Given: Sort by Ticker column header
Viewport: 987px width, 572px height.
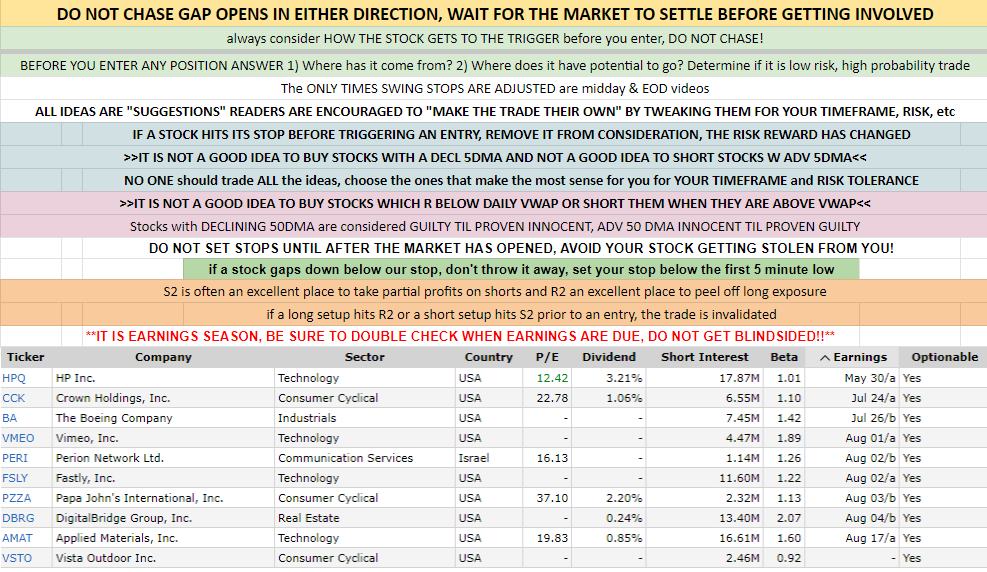Looking at the screenshot, I should [x=26, y=357].
